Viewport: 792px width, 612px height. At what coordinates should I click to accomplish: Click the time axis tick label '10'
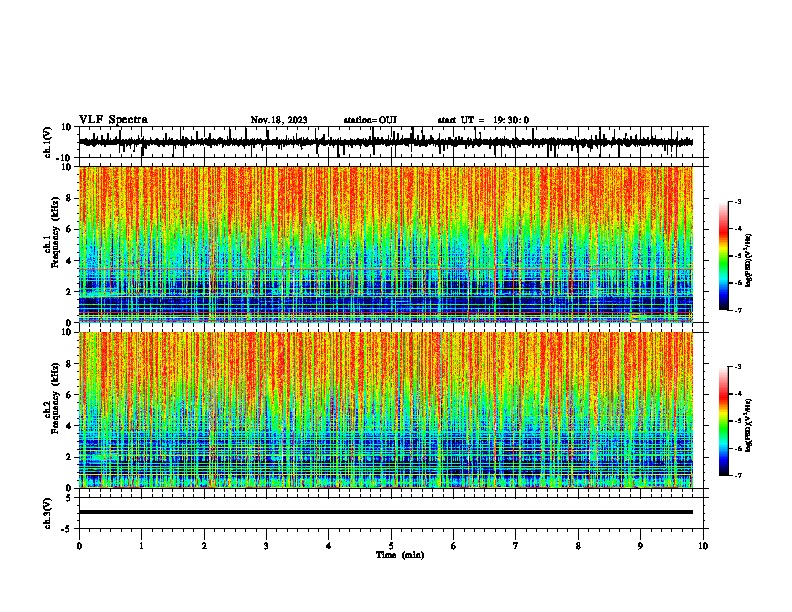[703, 546]
